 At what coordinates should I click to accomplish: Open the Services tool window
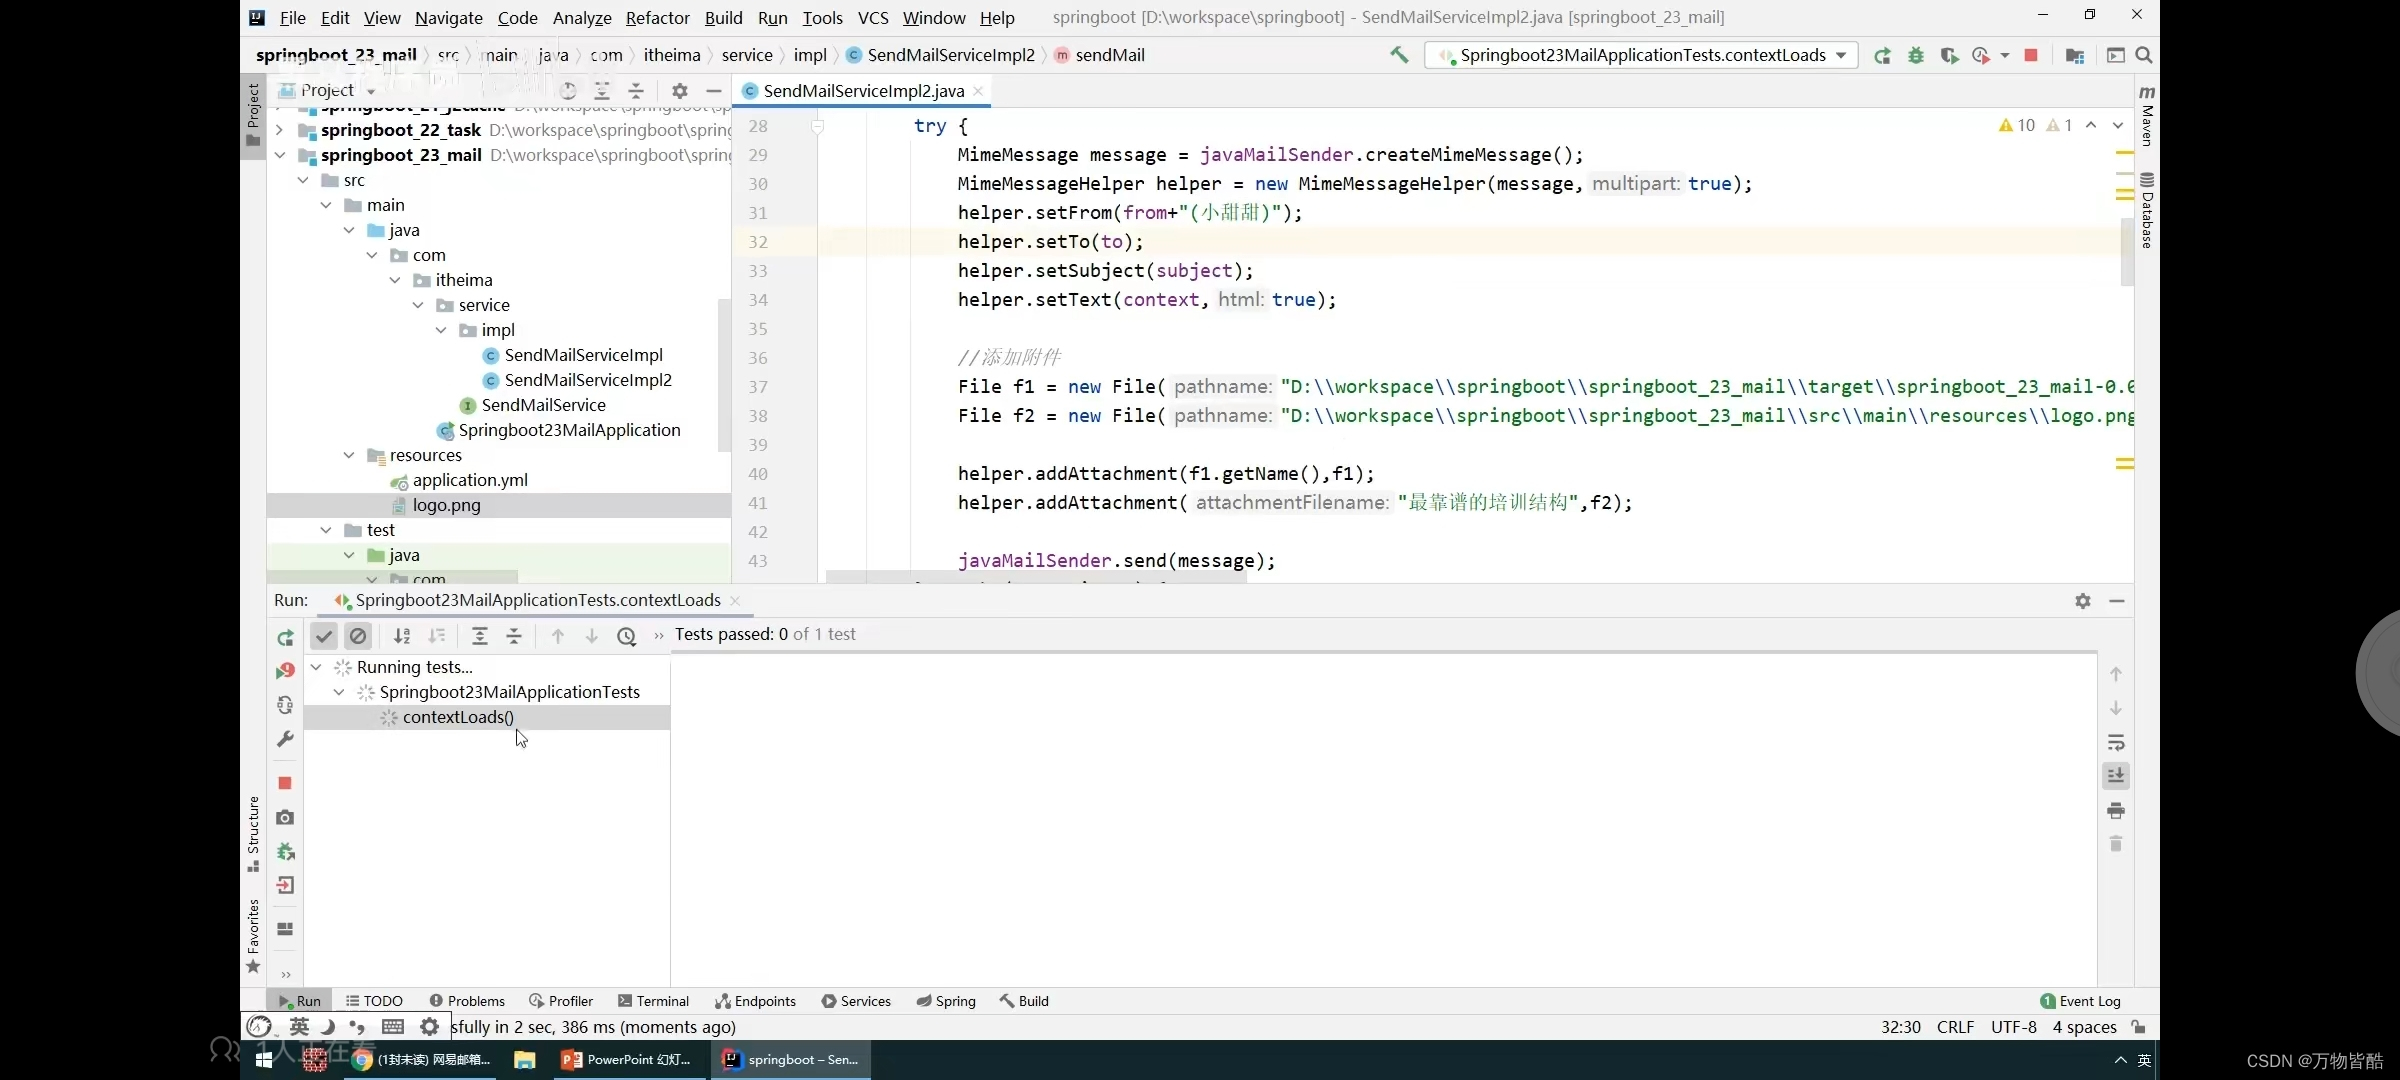[x=856, y=1001]
